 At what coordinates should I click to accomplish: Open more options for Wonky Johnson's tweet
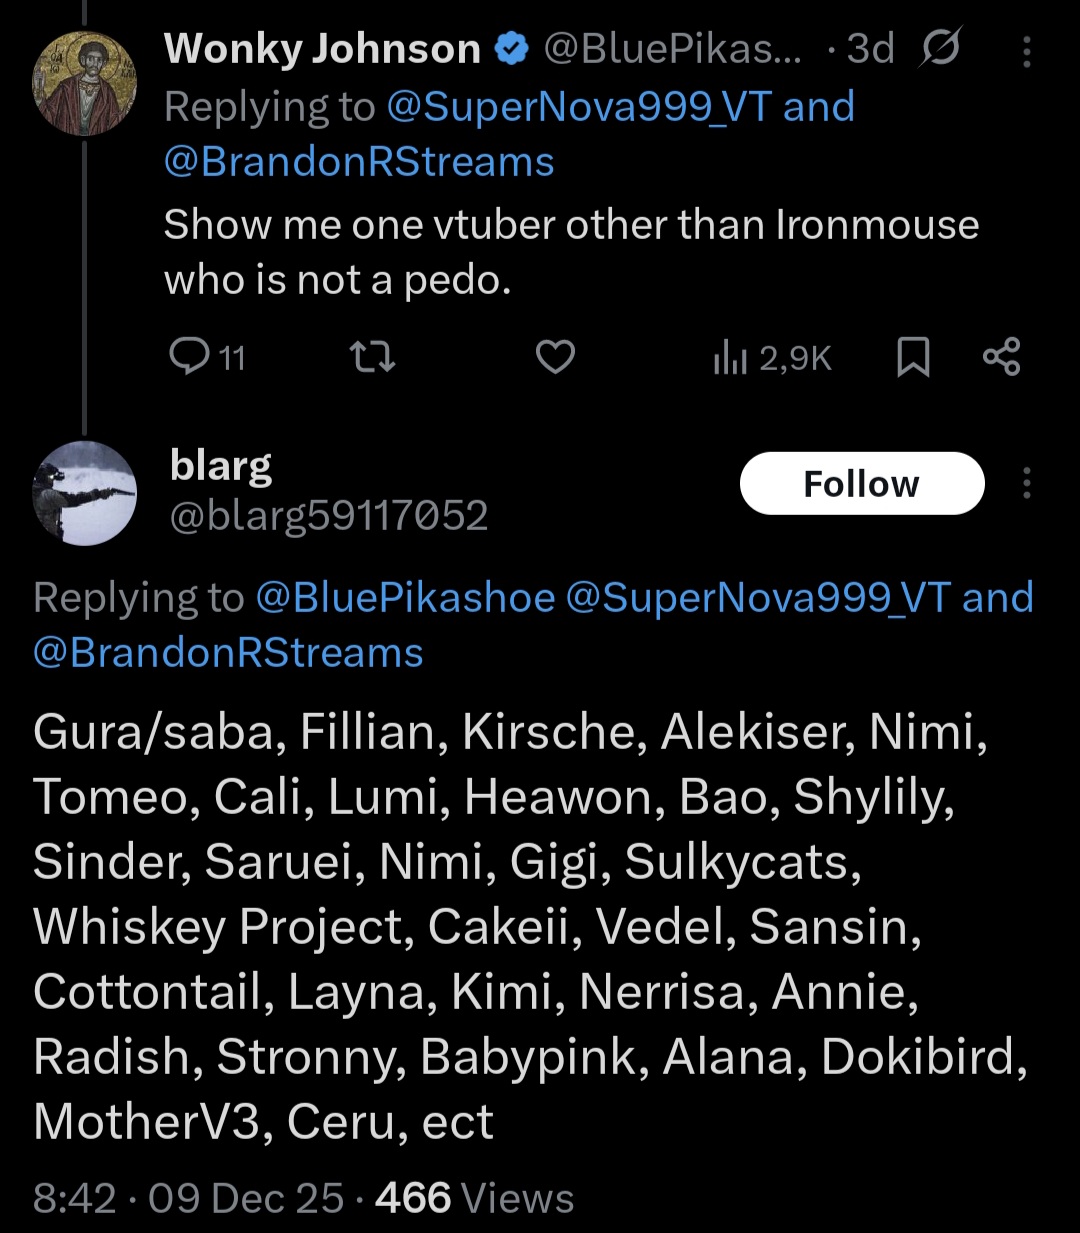pyautogui.click(x=1026, y=52)
